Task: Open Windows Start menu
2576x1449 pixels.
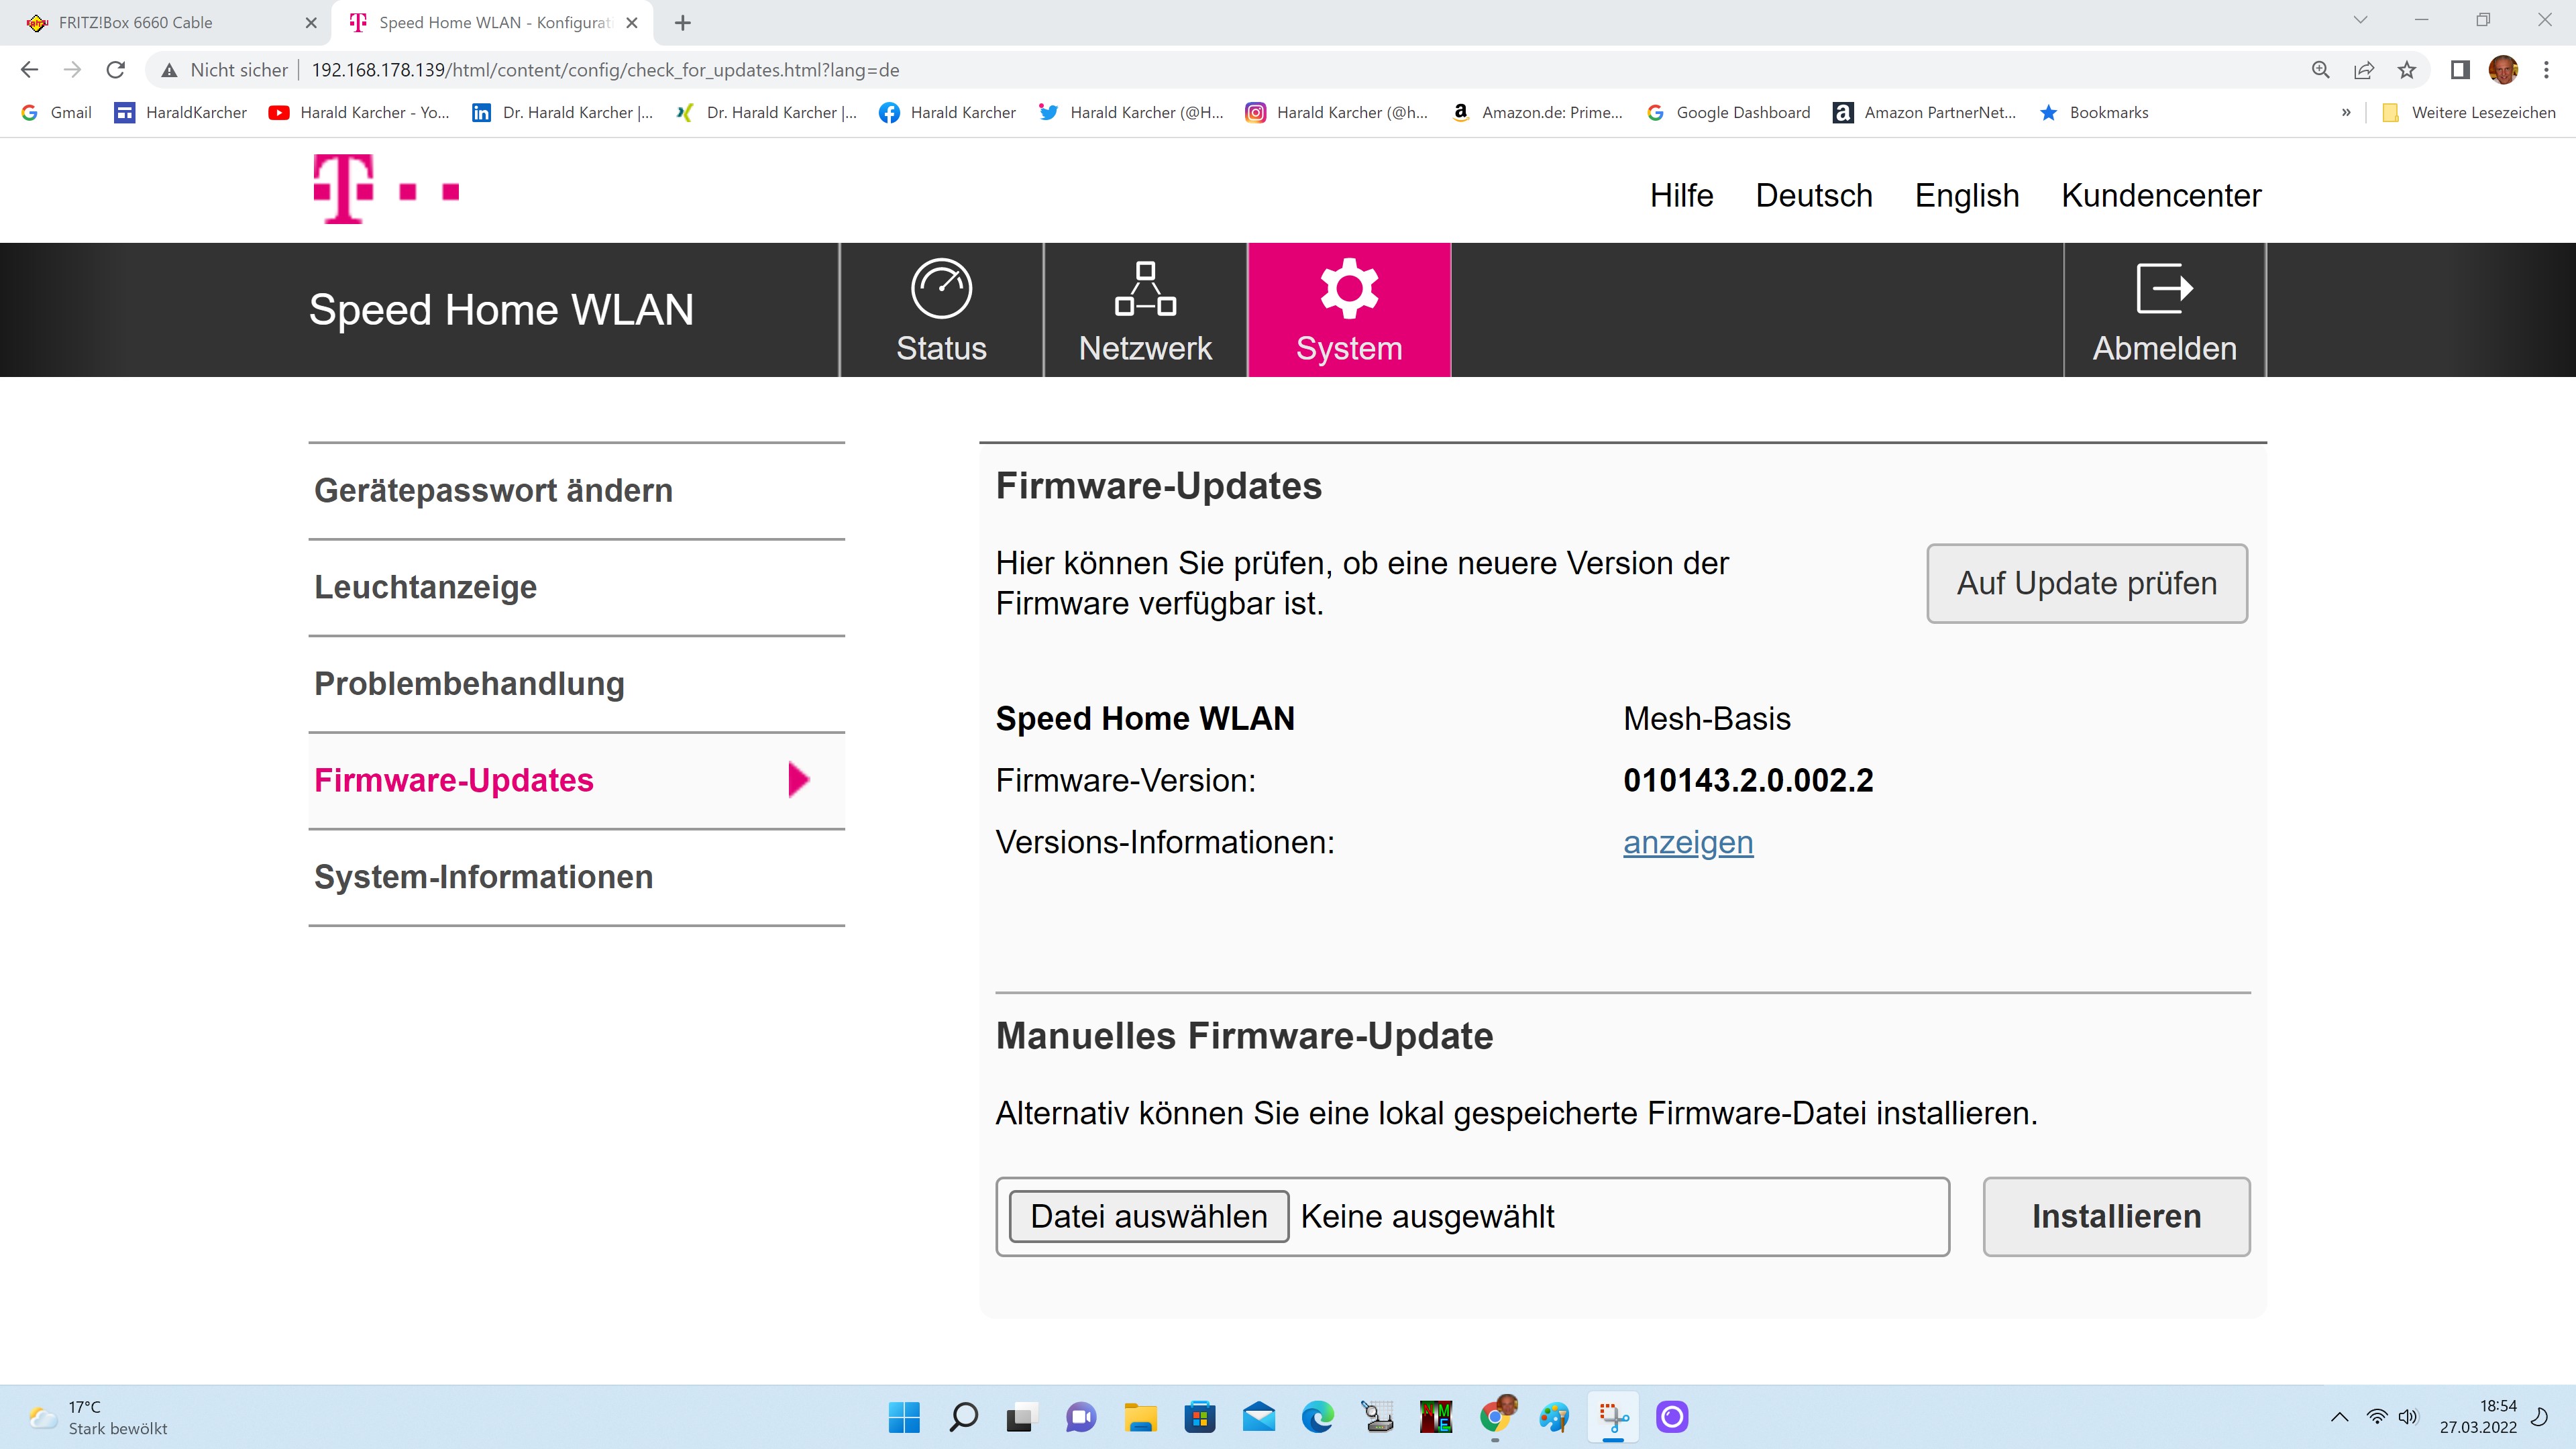Action: click(903, 1417)
